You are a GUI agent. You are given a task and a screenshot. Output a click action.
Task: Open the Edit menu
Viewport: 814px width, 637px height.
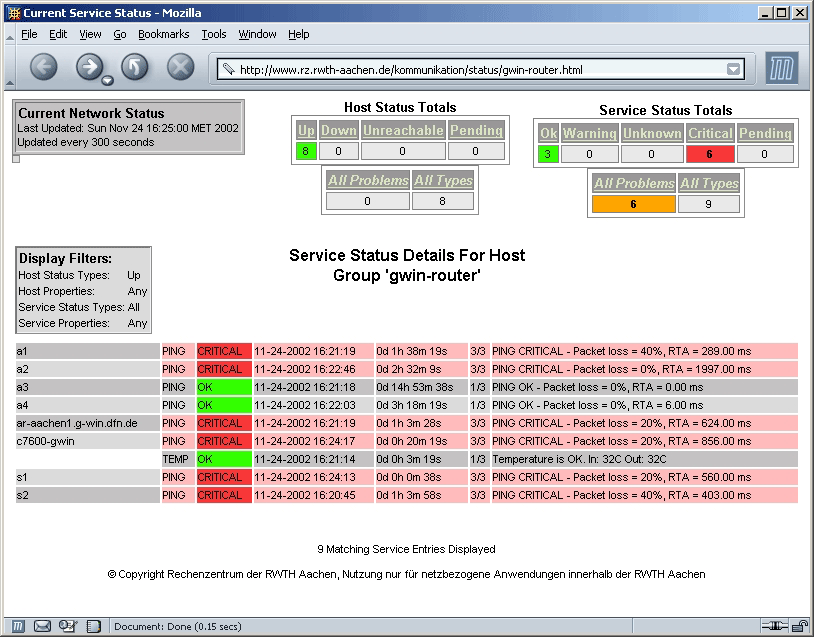pos(58,34)
